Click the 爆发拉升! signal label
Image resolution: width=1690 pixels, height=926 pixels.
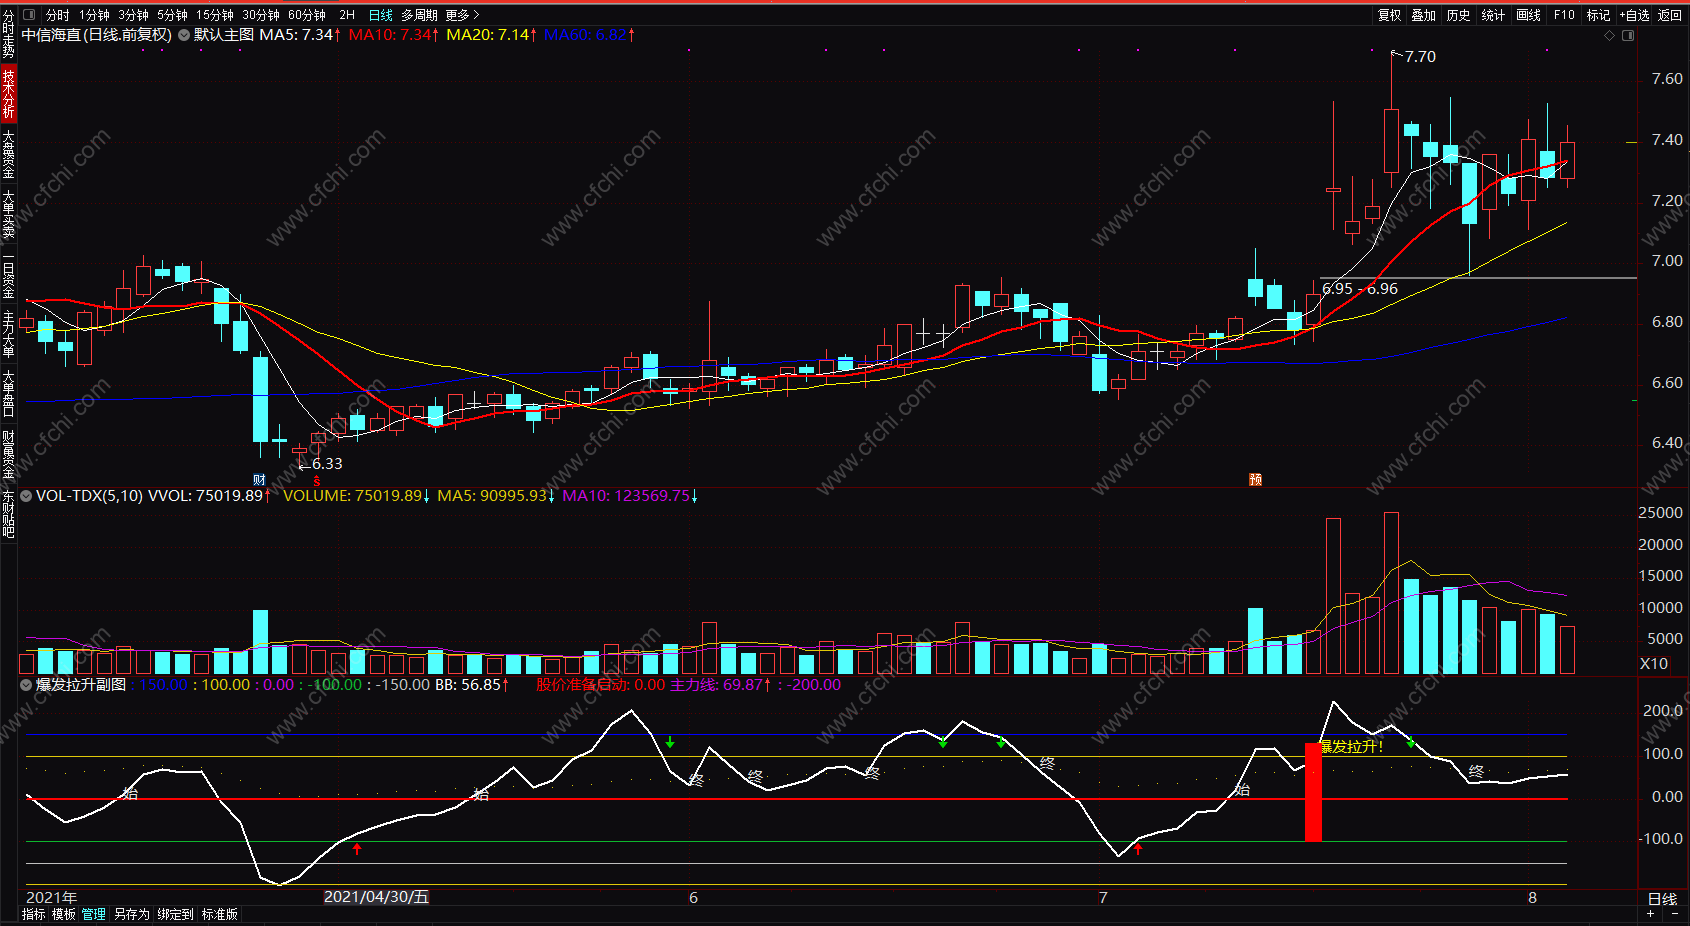(x=1351, y=747)
